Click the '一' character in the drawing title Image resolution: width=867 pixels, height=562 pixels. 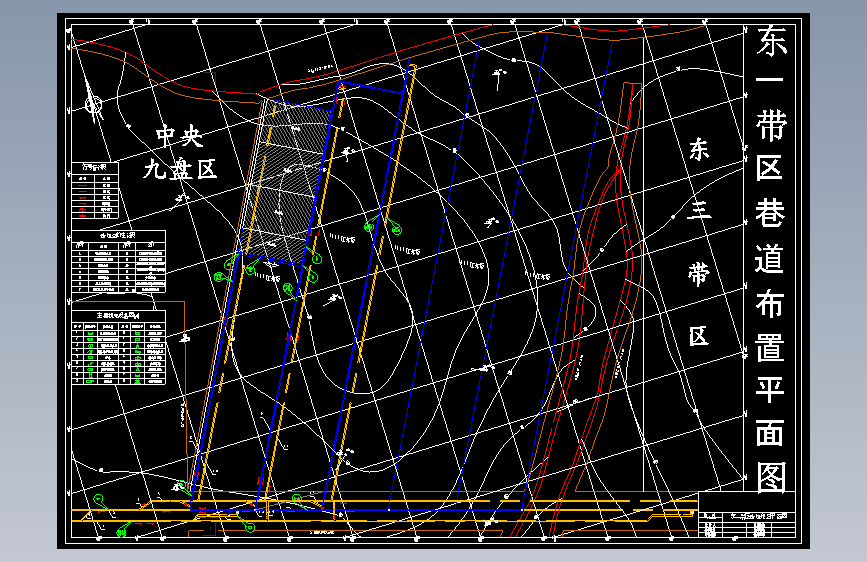(769, 80)
